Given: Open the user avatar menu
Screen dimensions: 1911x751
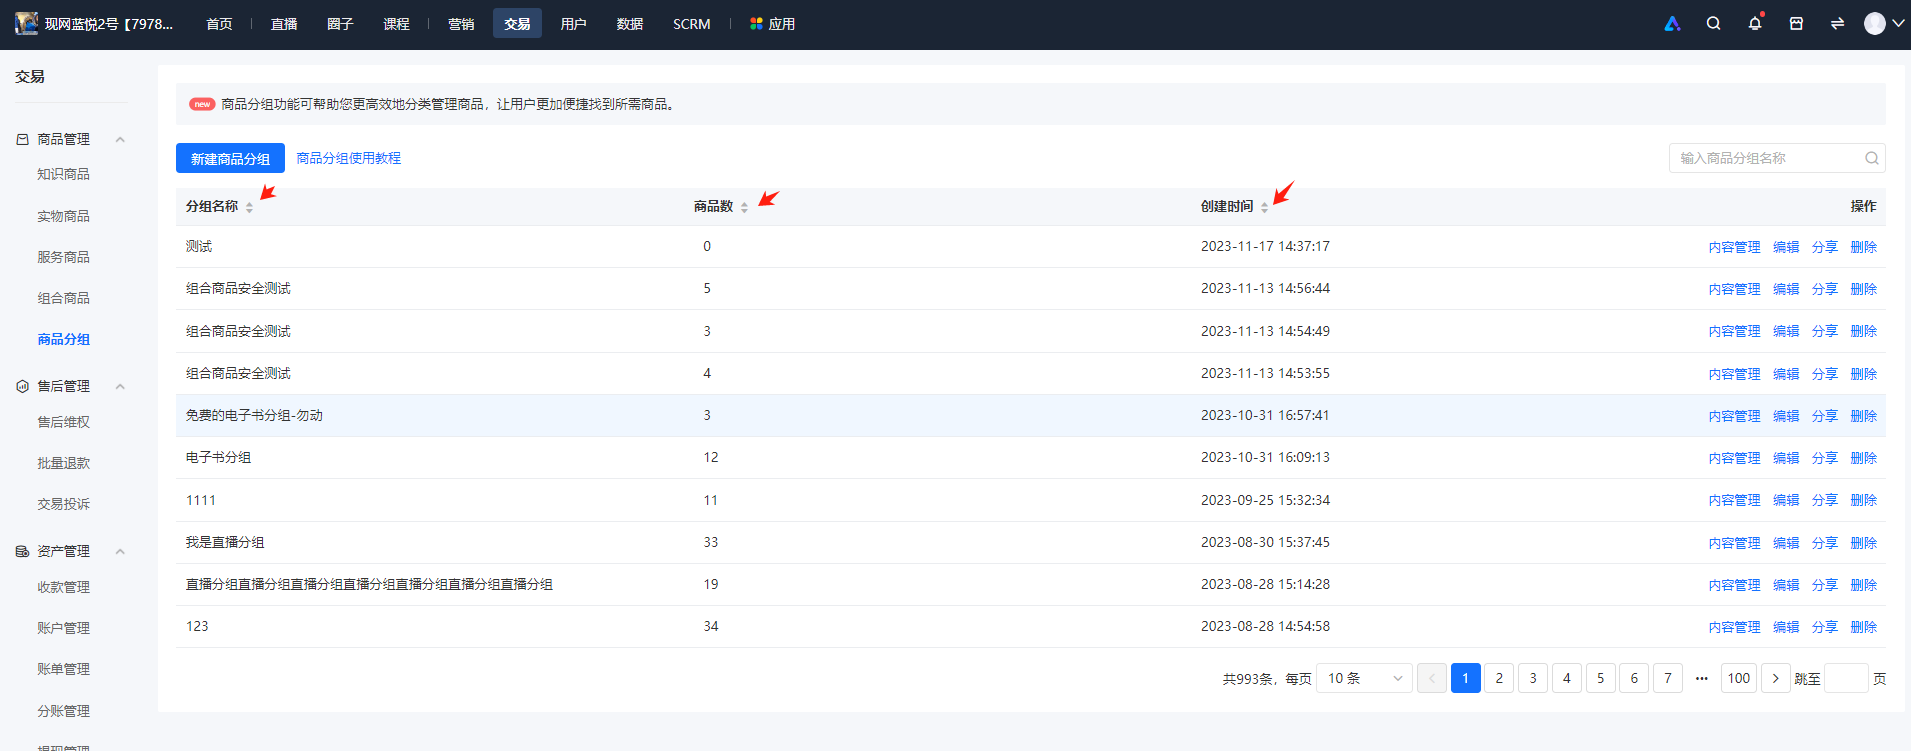Looking at the screenshot, I should click(1884, 23).
